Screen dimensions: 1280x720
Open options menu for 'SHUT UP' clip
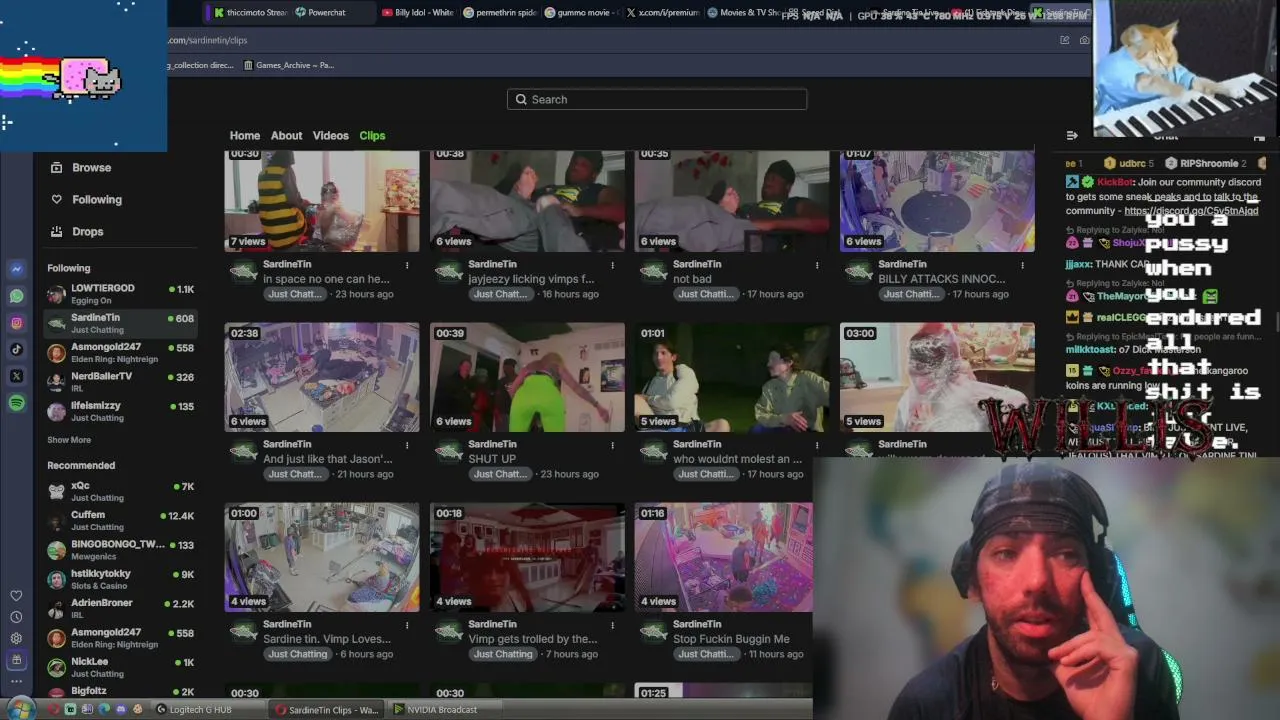(612, 445)
